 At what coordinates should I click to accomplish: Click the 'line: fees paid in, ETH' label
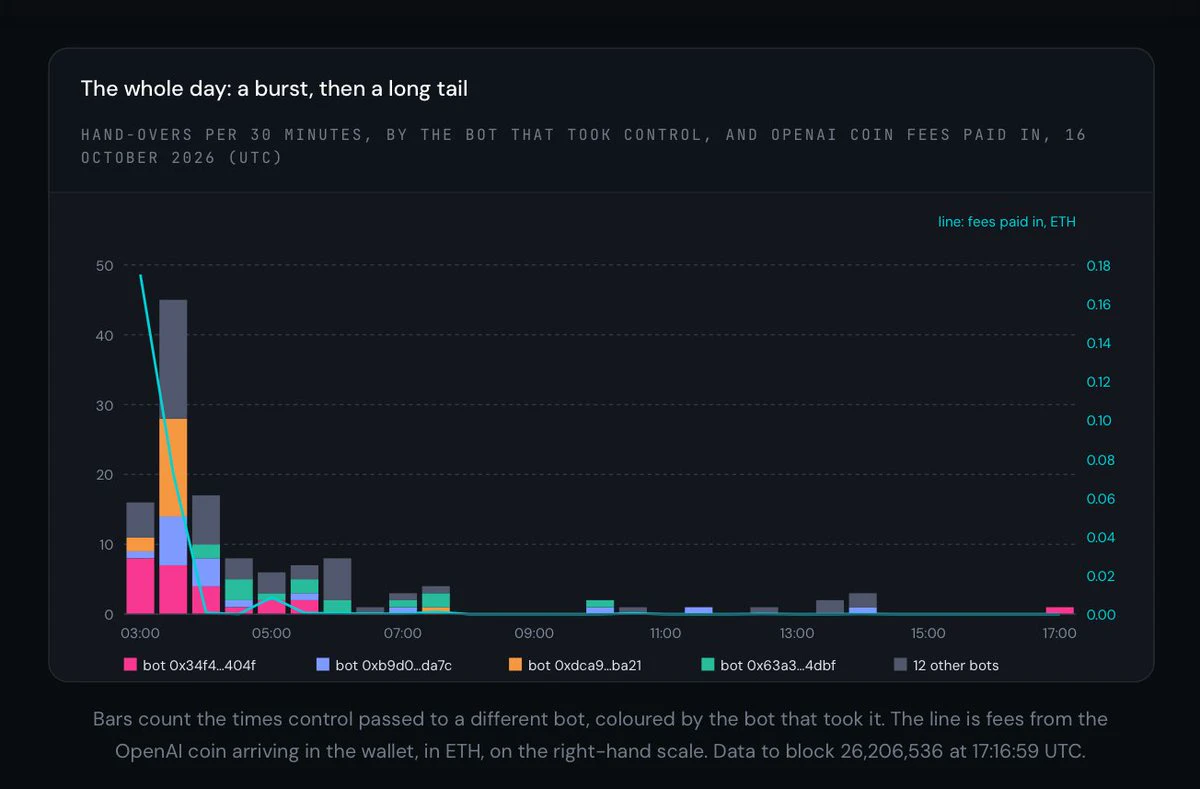[x=1006, y=222]
